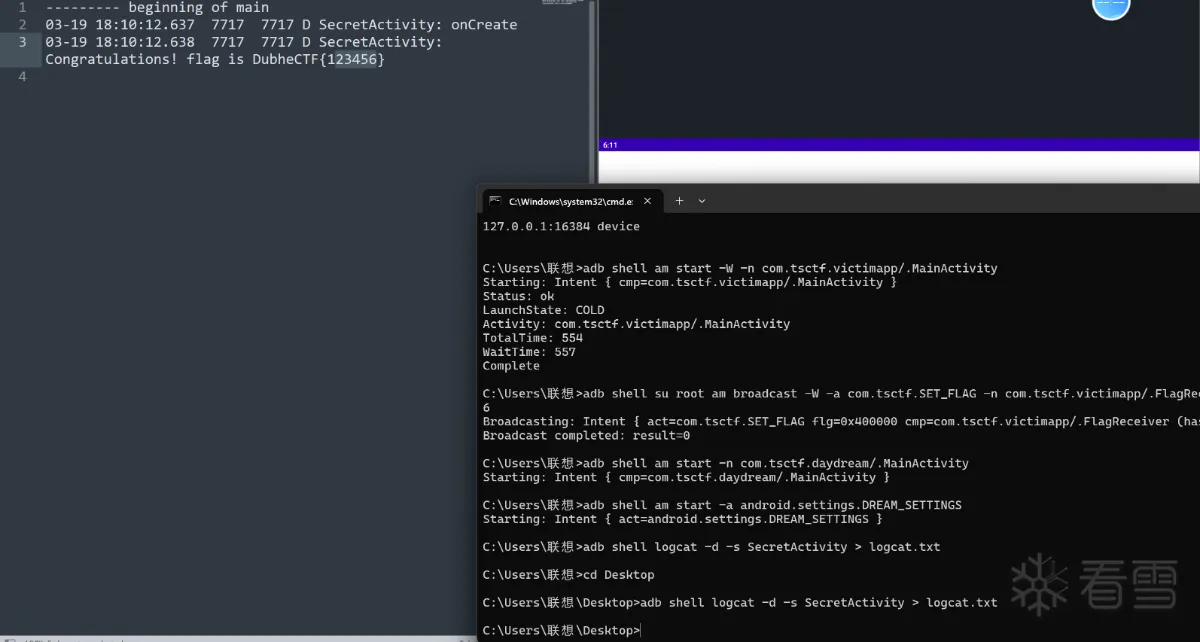Viewport: 1200px width, 642px height.
Task: Close the cmd.exe terminal tab
Action: (x=647, y=201)
